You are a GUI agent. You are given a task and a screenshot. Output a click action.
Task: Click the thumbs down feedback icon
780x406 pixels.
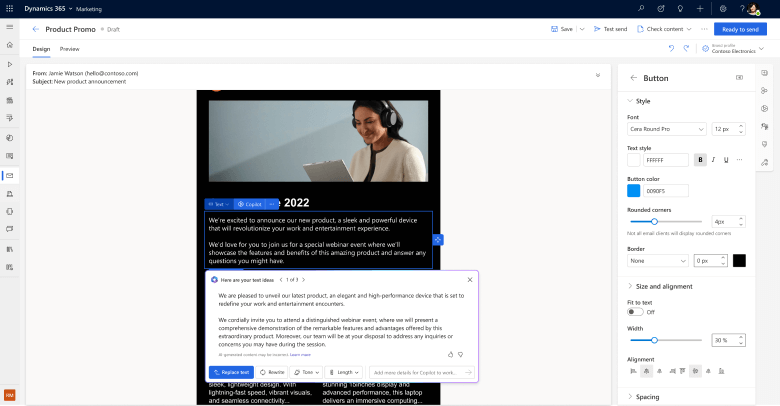click(462, 354)
